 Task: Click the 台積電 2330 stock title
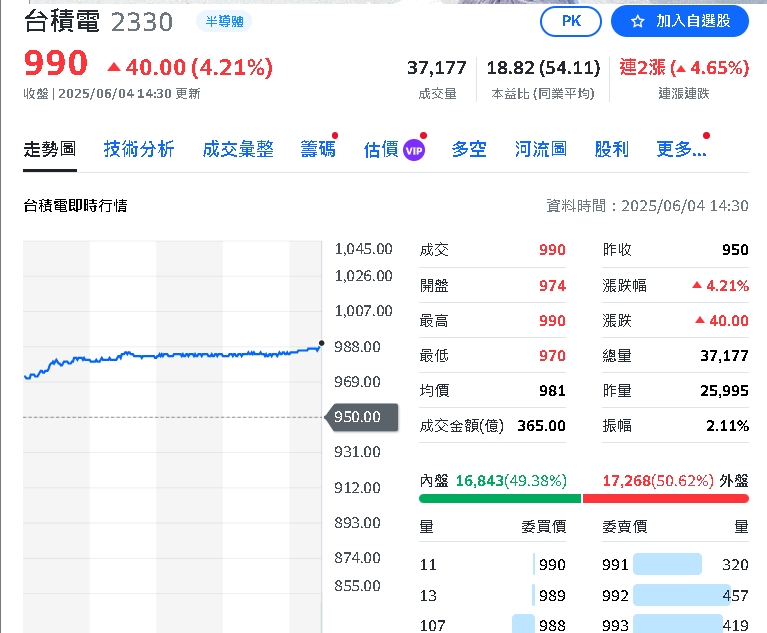coord(98,22)
